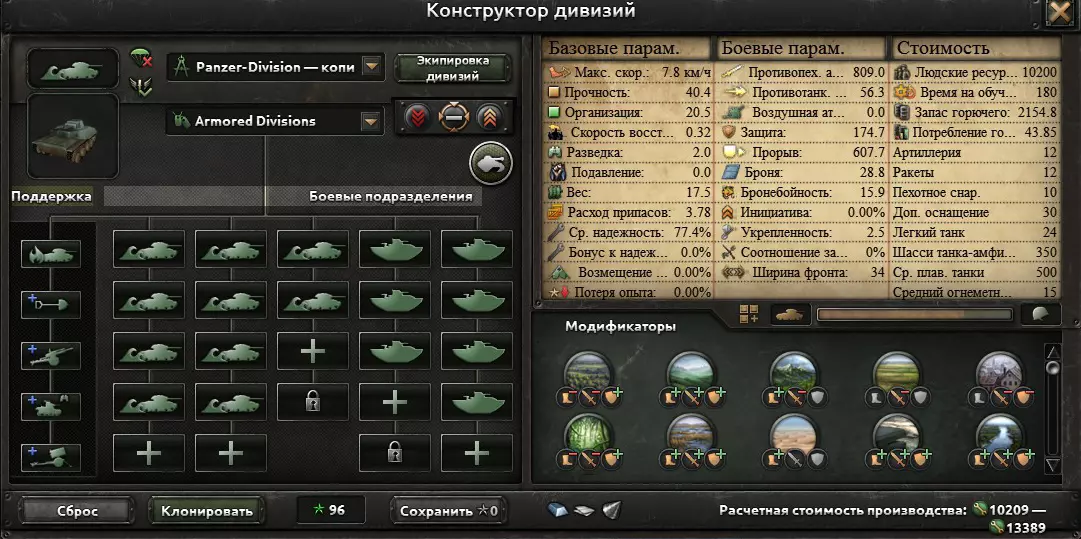Select the red lower-priority arrow button

coord(417,117)
